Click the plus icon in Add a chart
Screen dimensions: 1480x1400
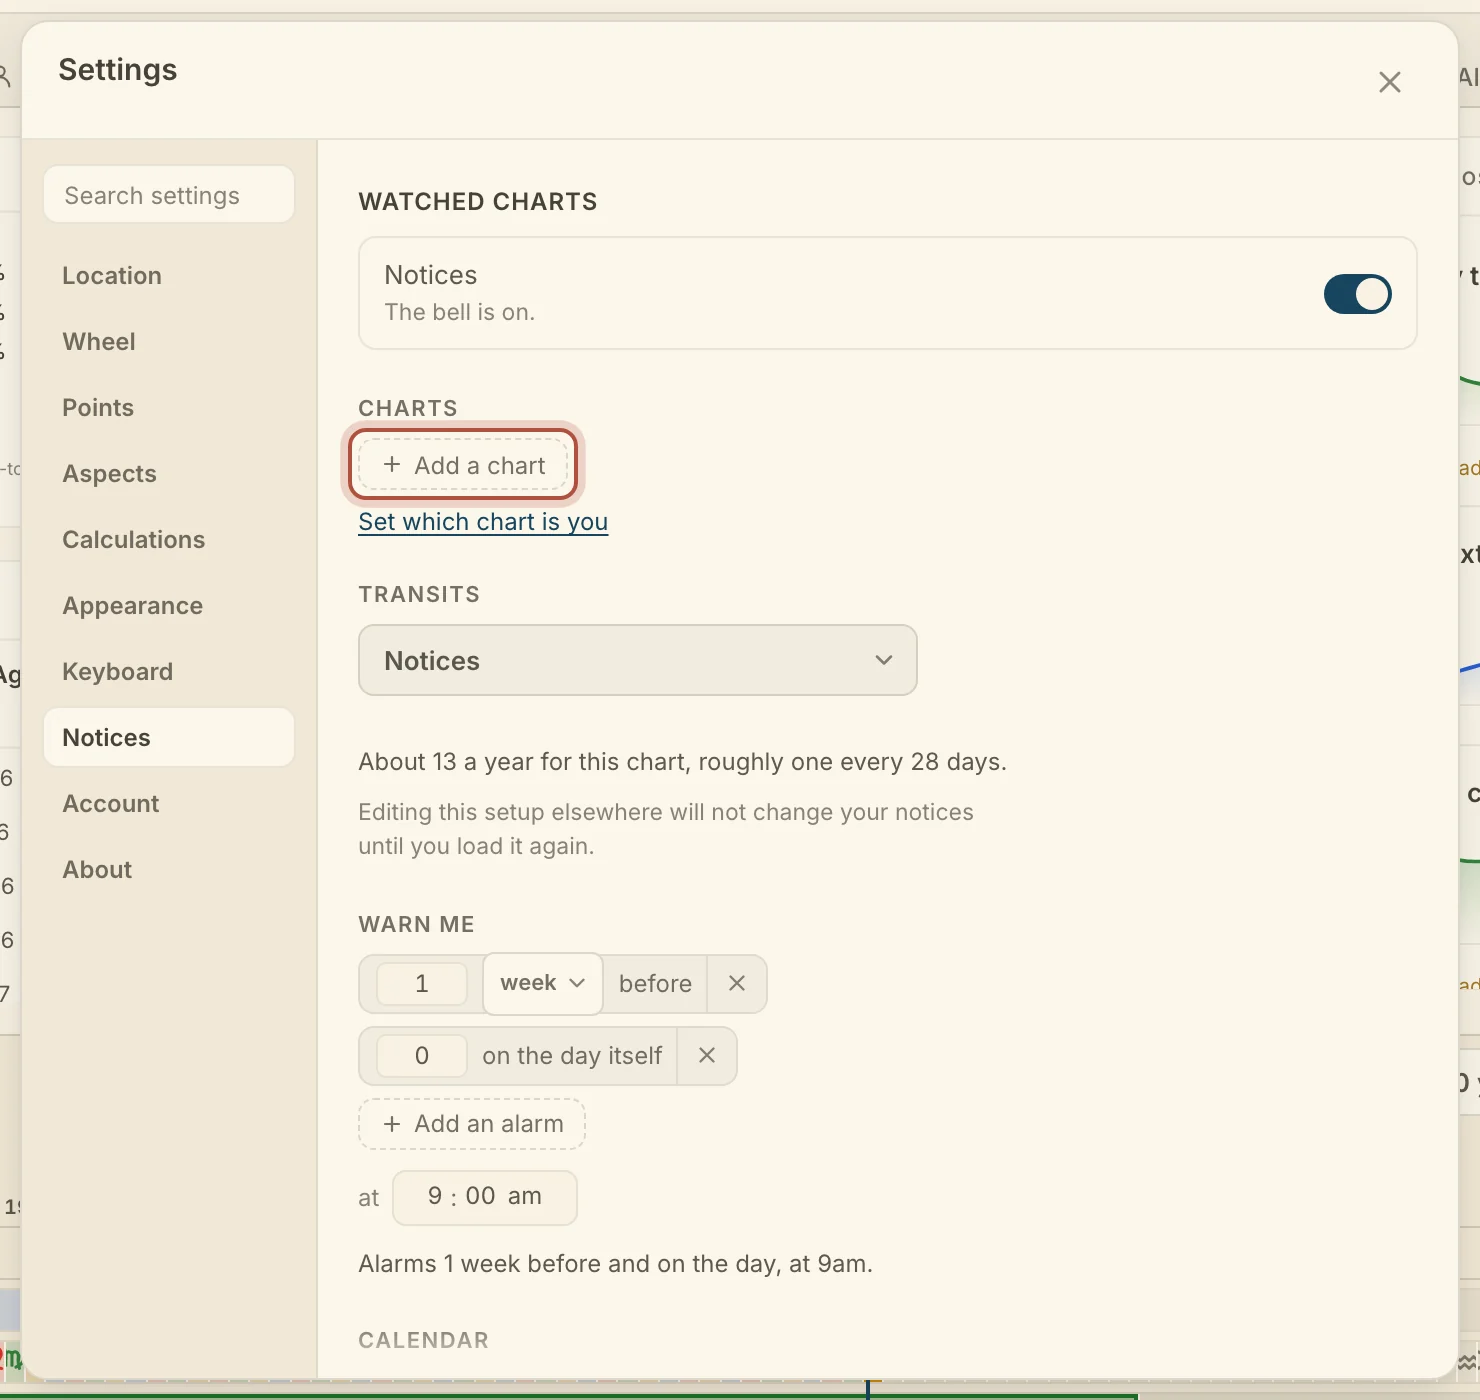click(x=392, y=465)
